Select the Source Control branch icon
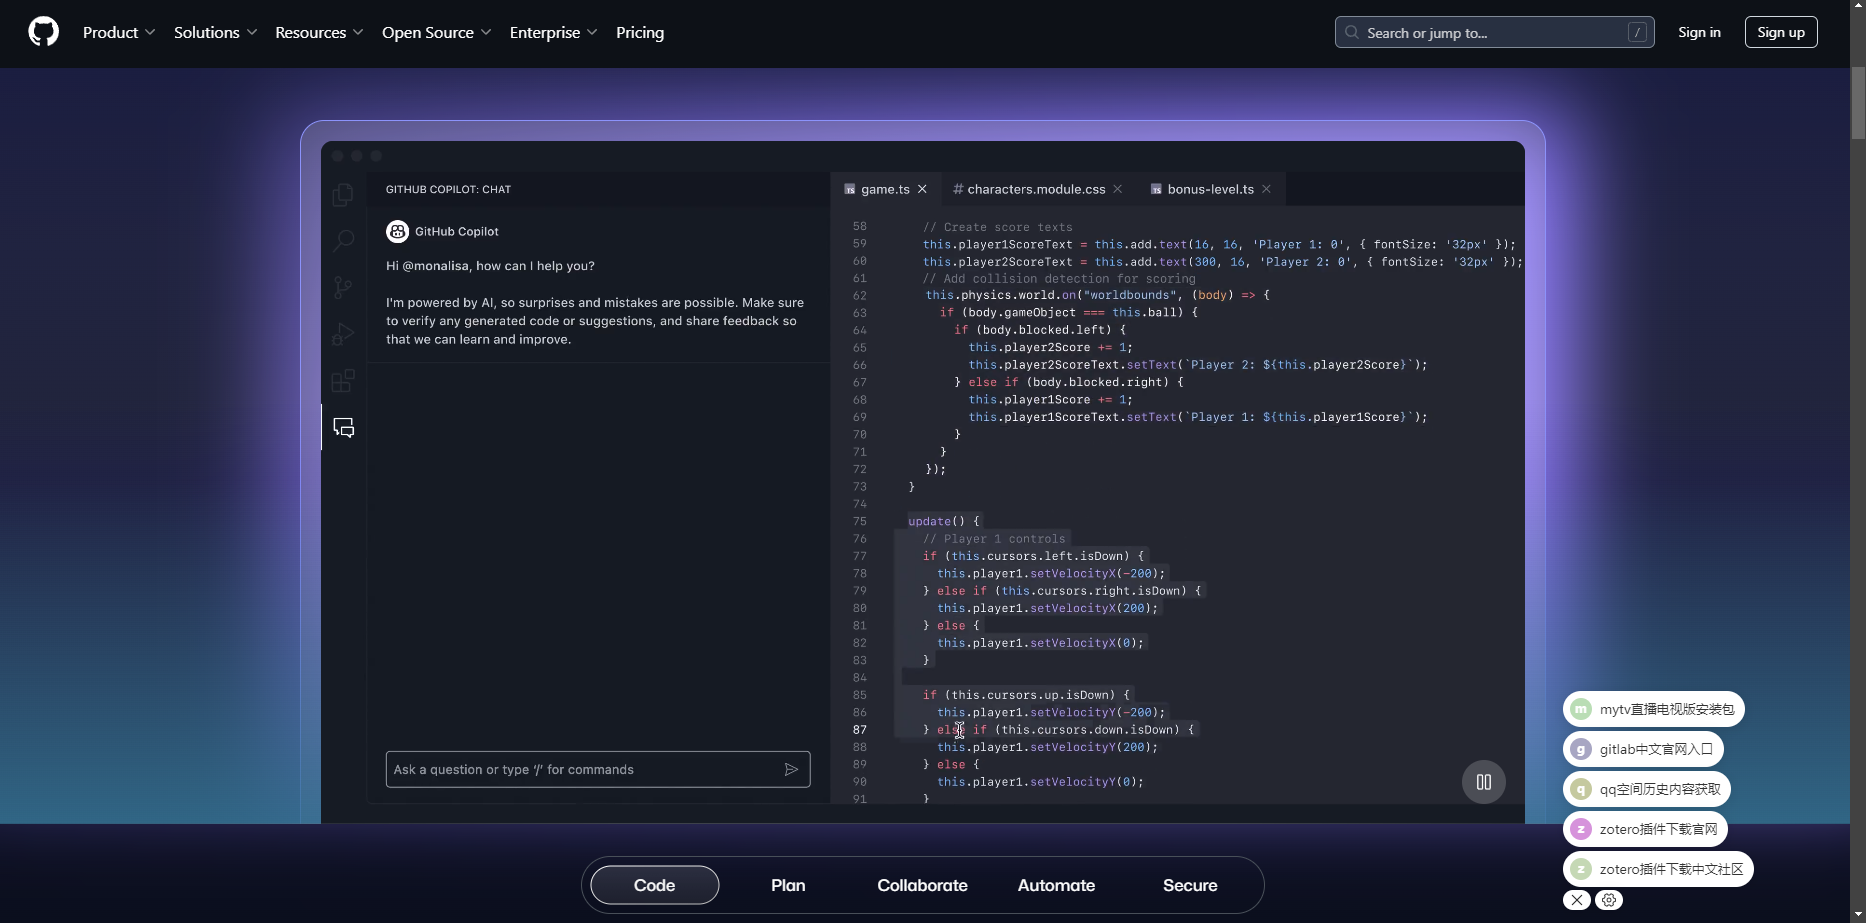Screen dimensions: 1866x924 pyautogui.click(x=343, y=287)
